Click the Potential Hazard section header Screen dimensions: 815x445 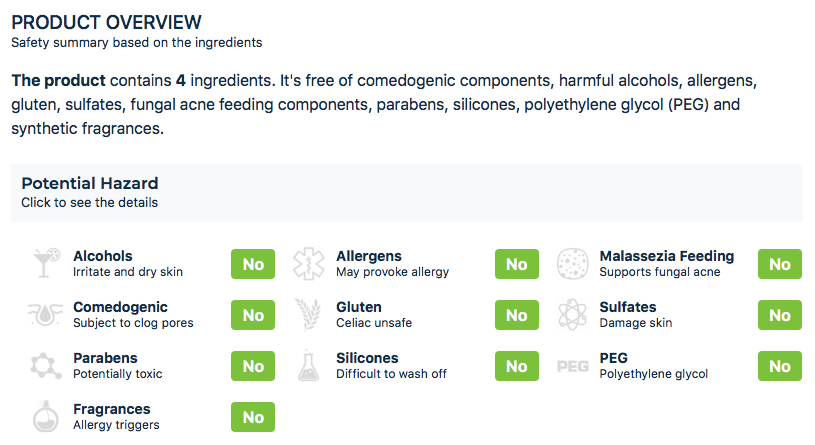tap(90, 184)
